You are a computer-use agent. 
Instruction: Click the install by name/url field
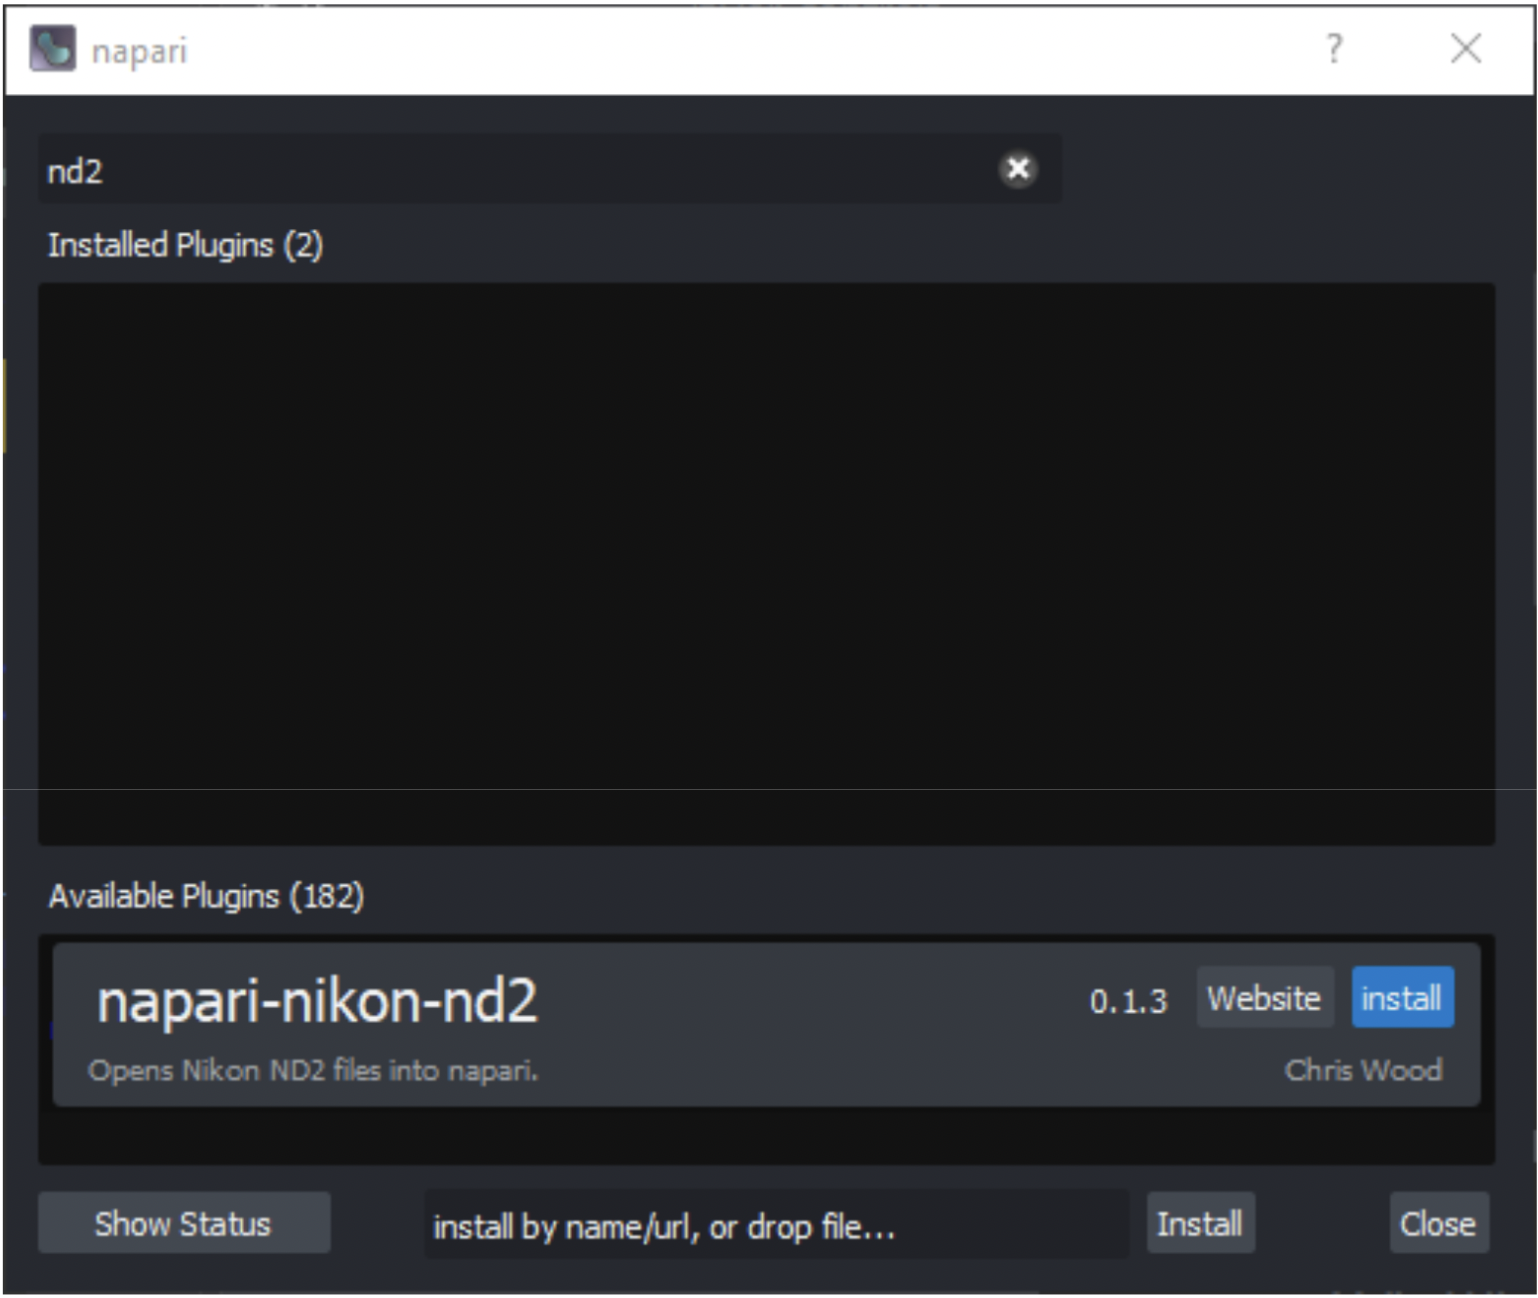[x=776, y=1225]
